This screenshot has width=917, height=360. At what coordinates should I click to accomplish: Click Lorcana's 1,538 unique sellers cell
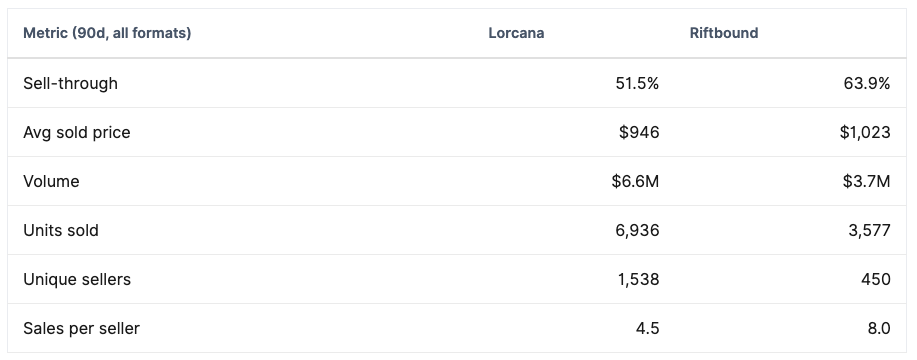click(x=638, y=280)
